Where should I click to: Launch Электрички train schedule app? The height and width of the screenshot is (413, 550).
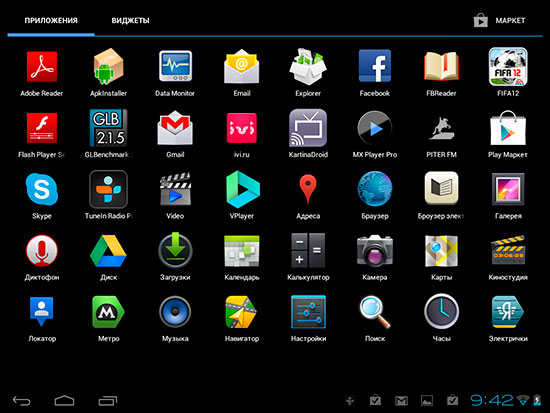pos(508,312)
